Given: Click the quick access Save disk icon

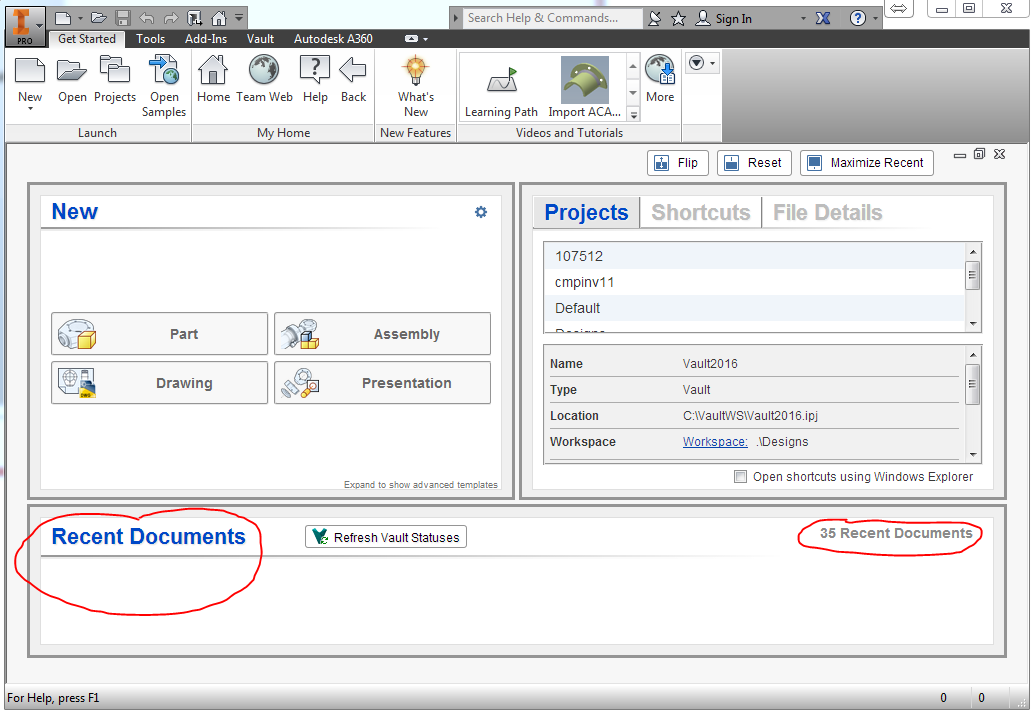Looking at the screenshot, I should 123,18.
